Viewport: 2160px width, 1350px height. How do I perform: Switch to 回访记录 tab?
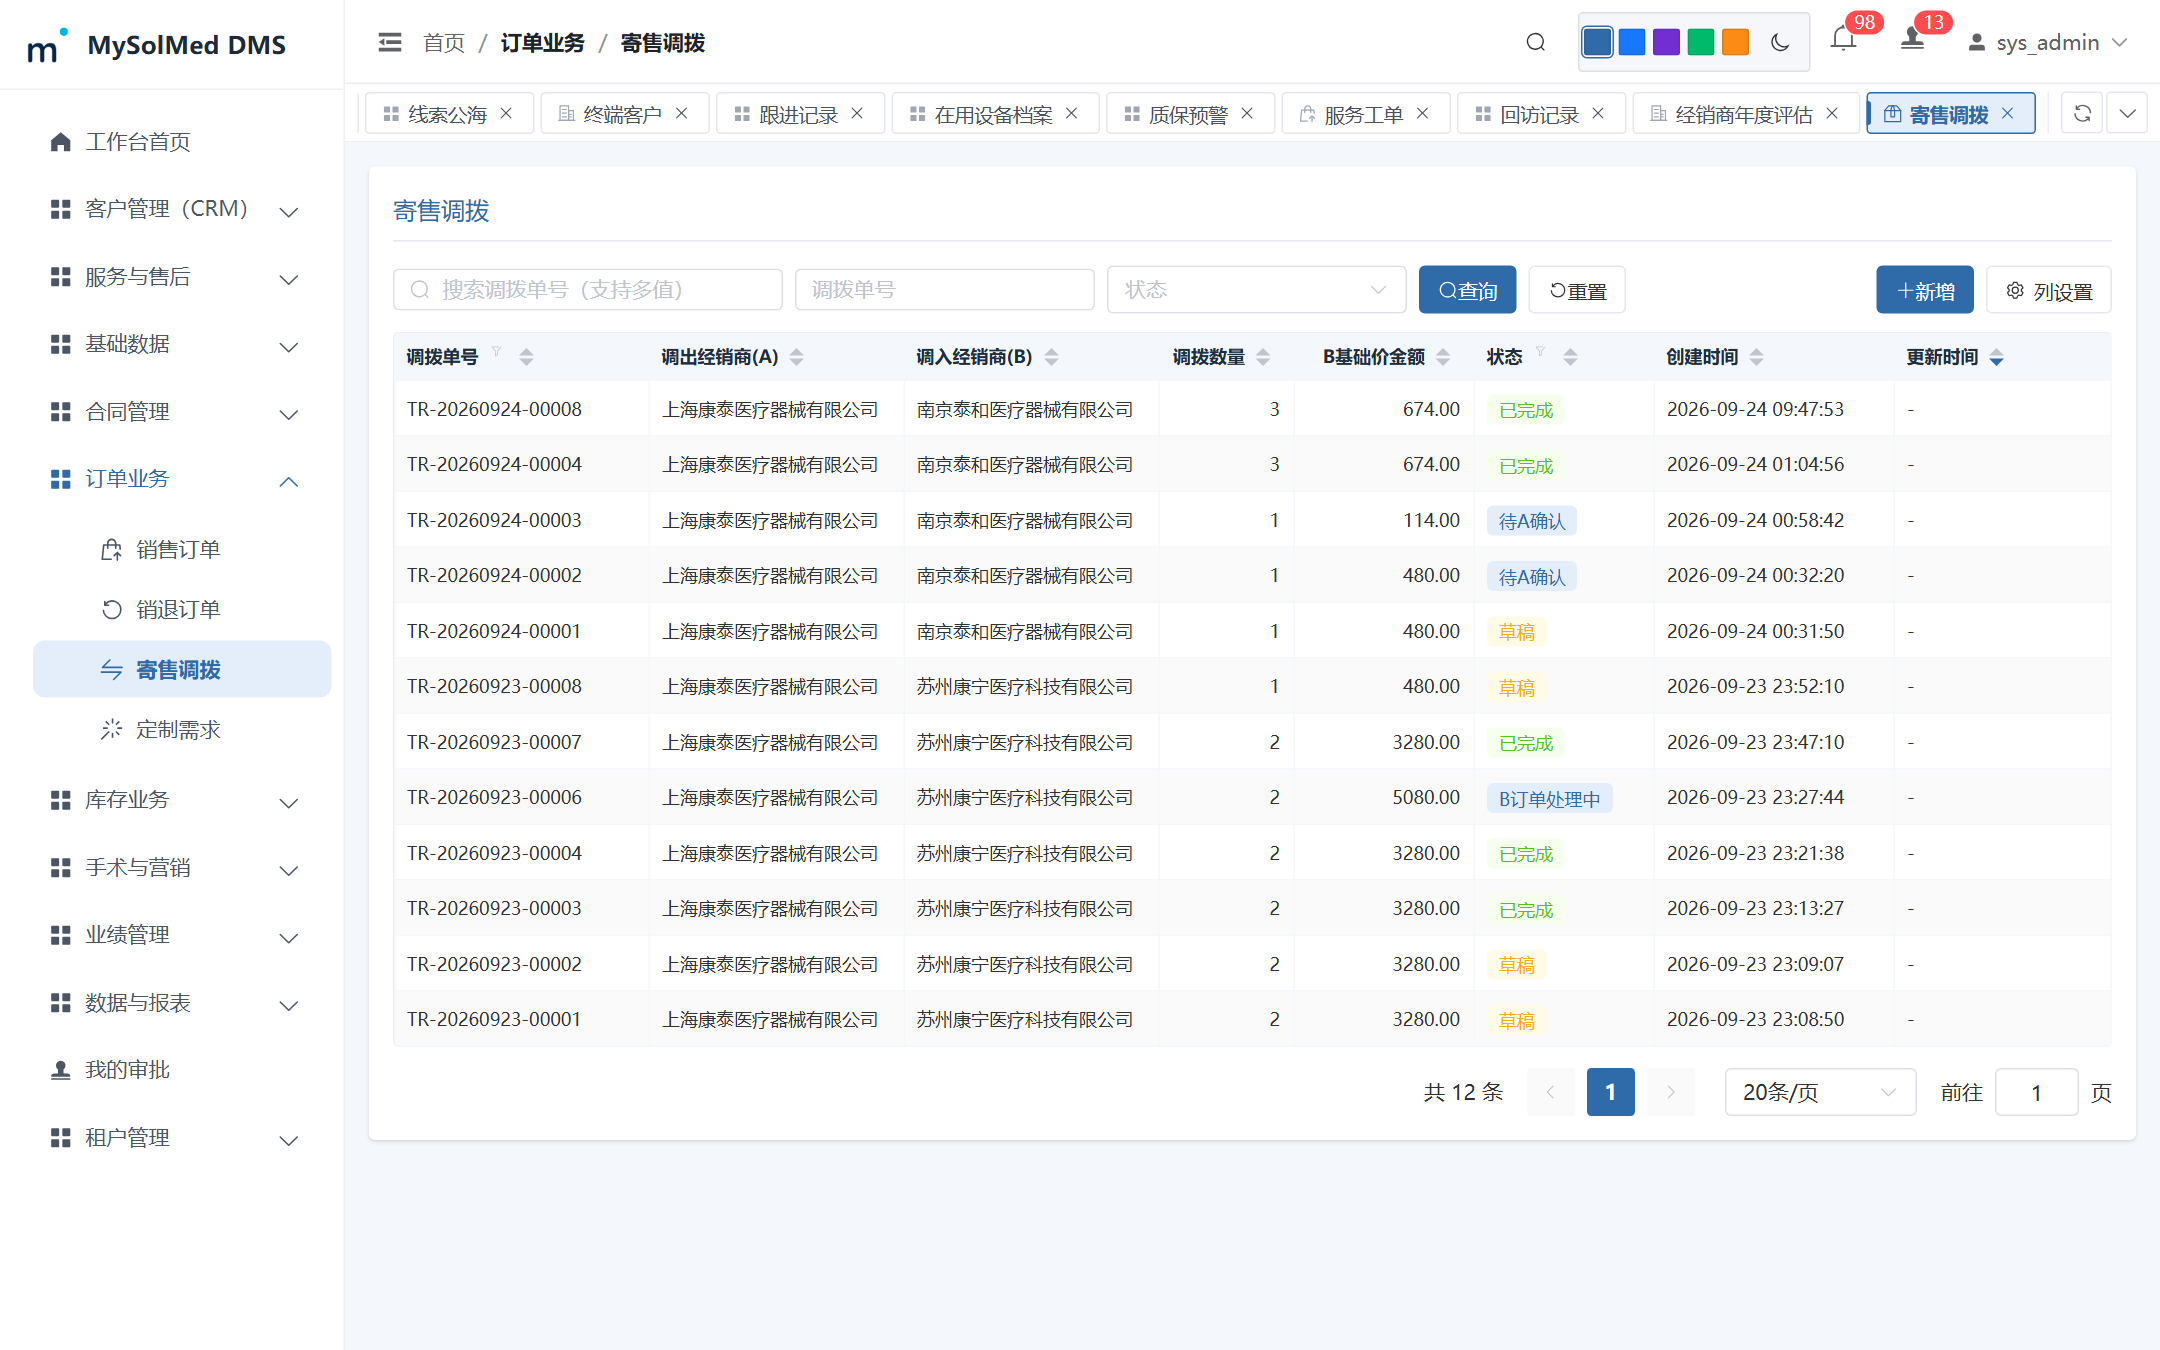click(1539, 114)
